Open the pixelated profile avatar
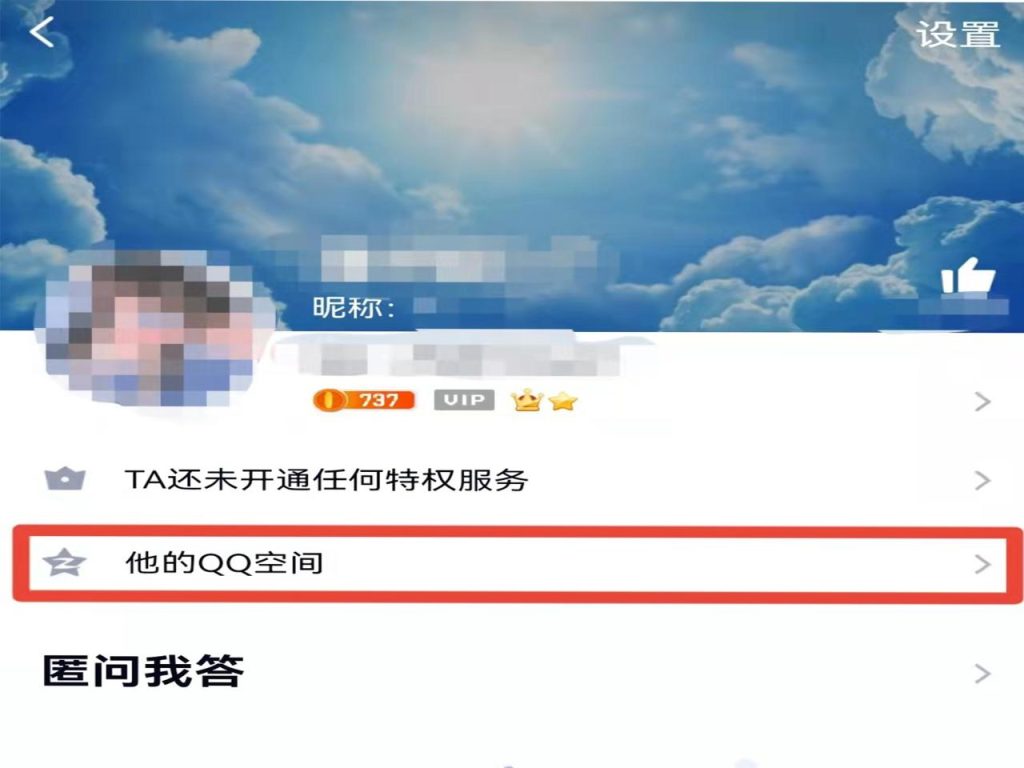The width and height of the screenshot is (1024, 768). [x=155, y=327]
